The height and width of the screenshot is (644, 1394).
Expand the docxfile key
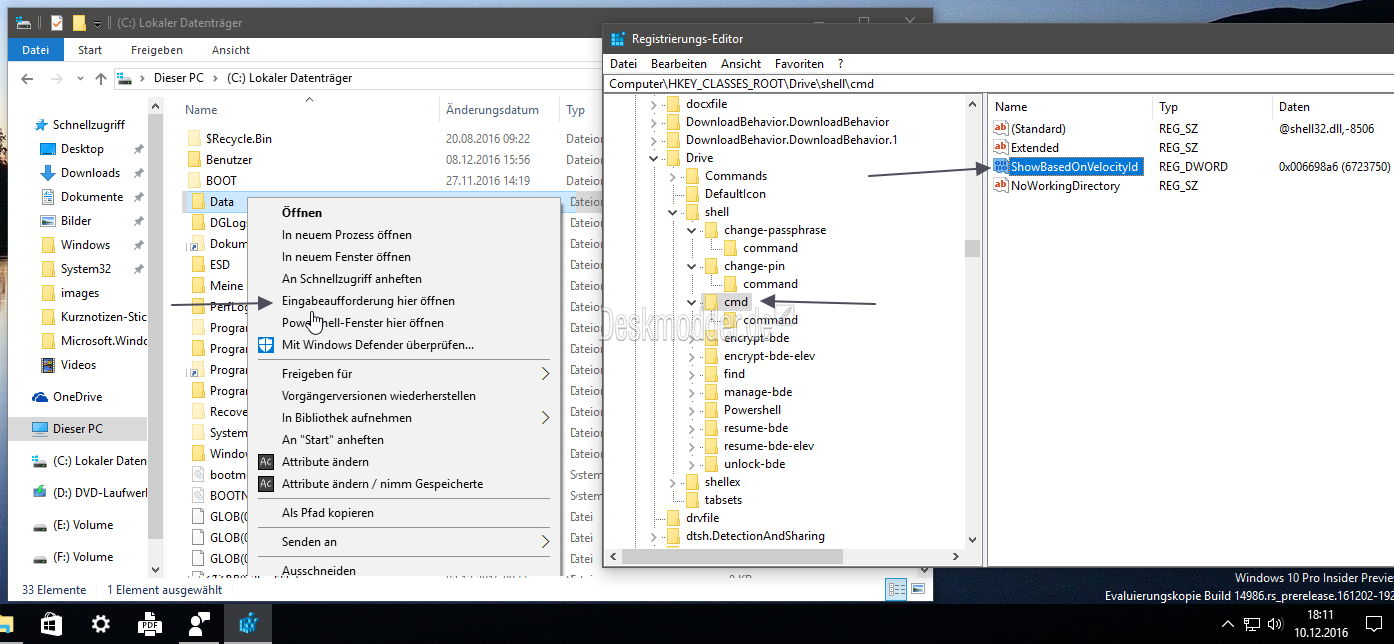(x=654, y=104)
